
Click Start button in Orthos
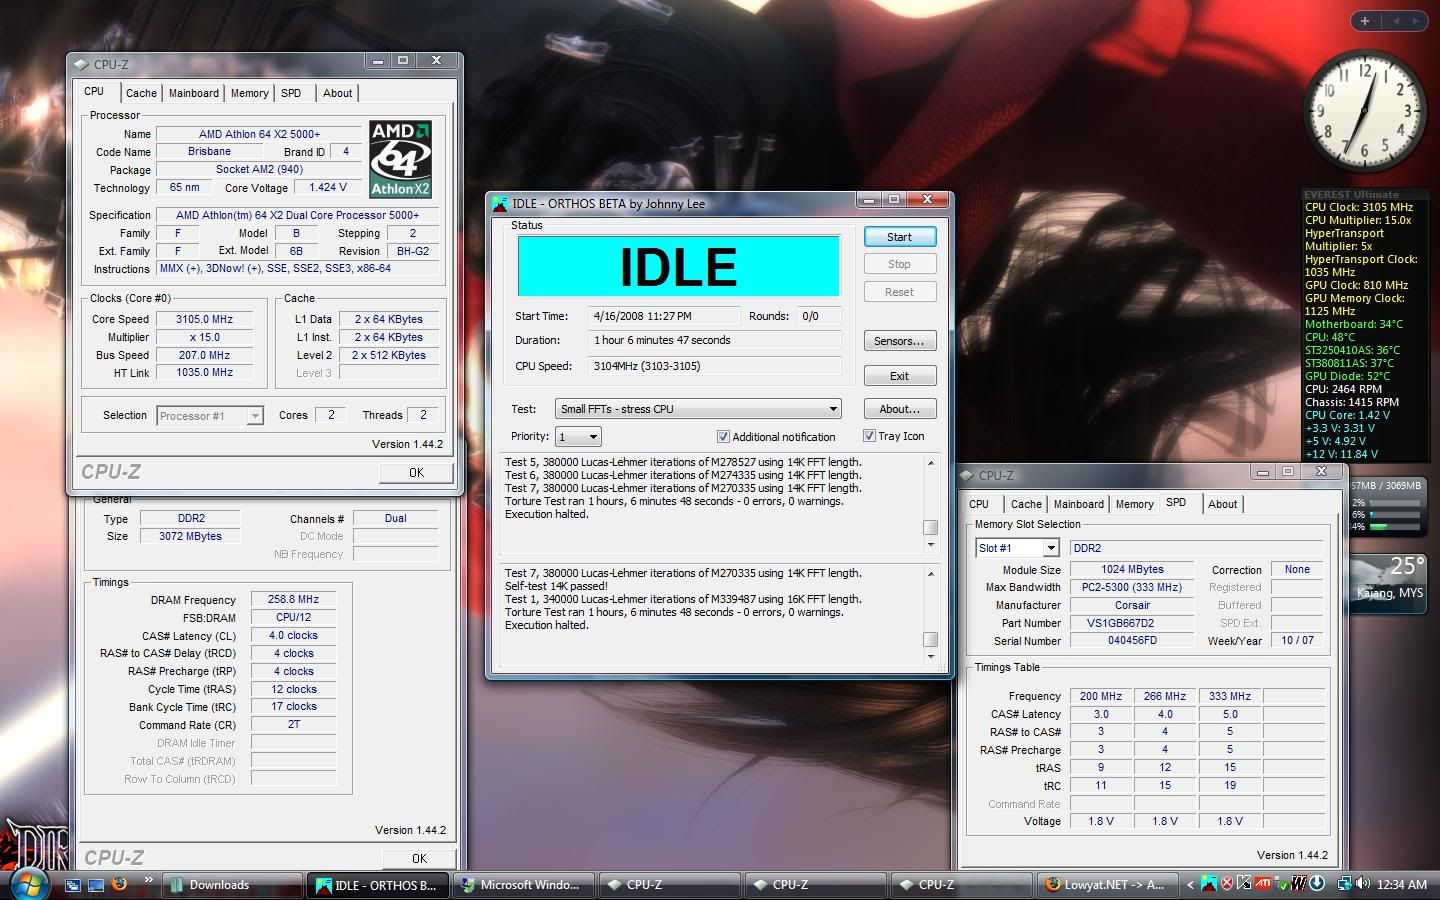[899, 237]
